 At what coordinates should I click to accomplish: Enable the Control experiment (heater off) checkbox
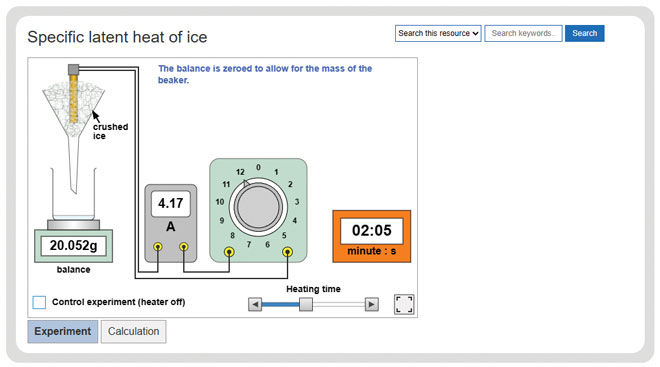pos(39,302)
